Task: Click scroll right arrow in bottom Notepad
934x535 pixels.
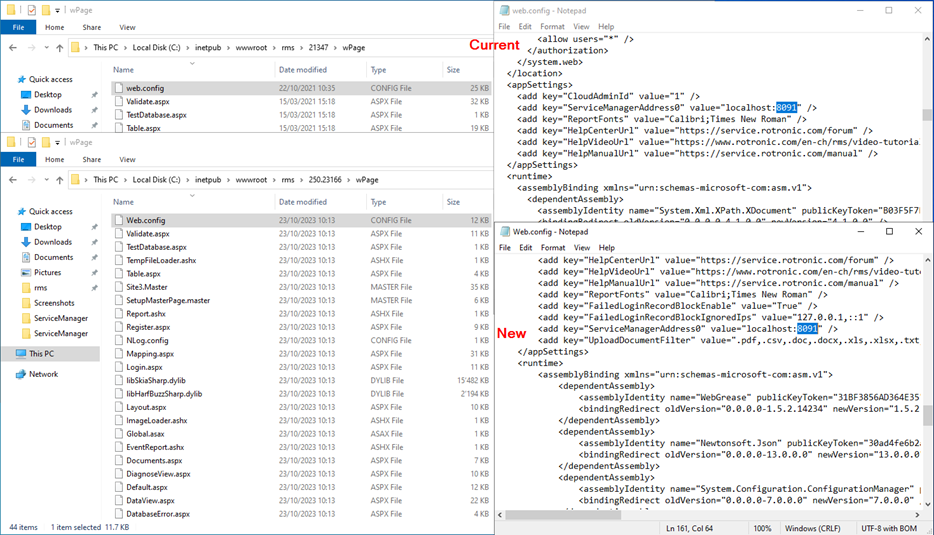Action: (917, 515)
